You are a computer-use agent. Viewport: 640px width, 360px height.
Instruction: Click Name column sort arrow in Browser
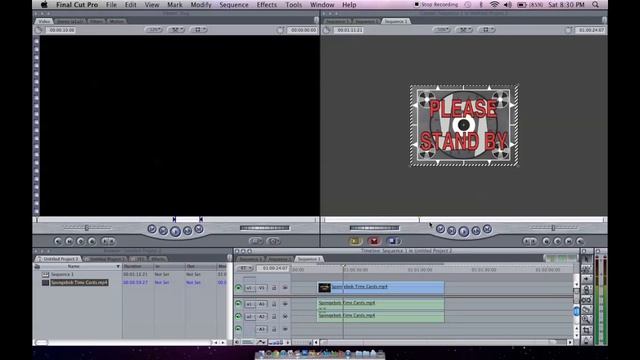coord(118,267)
